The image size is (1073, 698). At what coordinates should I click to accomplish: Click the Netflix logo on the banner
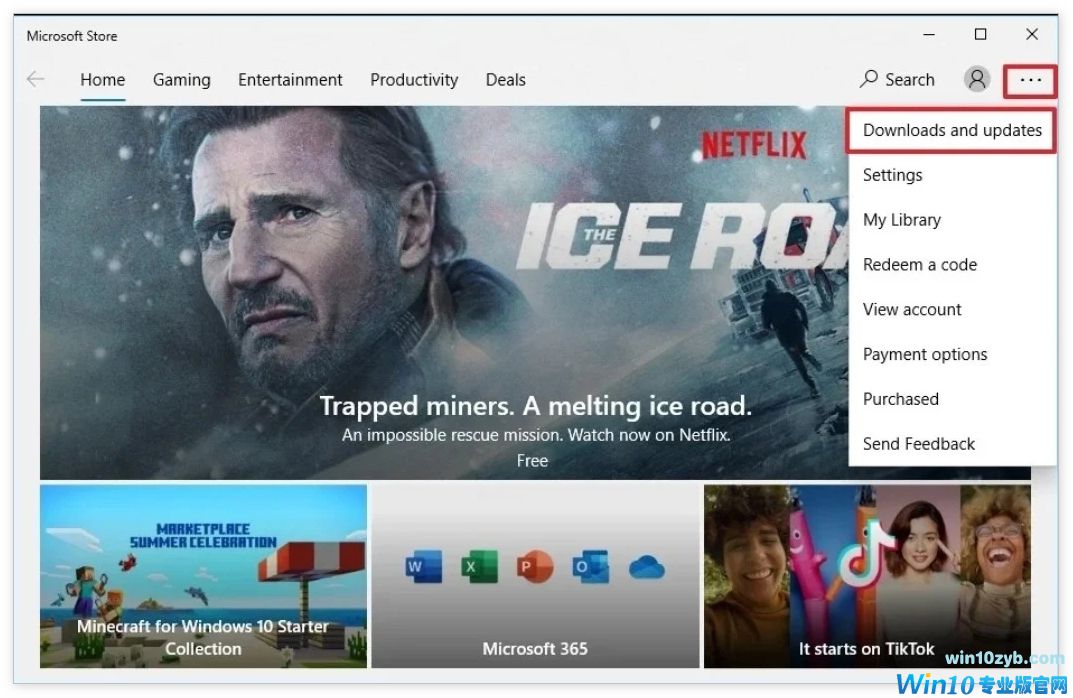coord(753,145)
